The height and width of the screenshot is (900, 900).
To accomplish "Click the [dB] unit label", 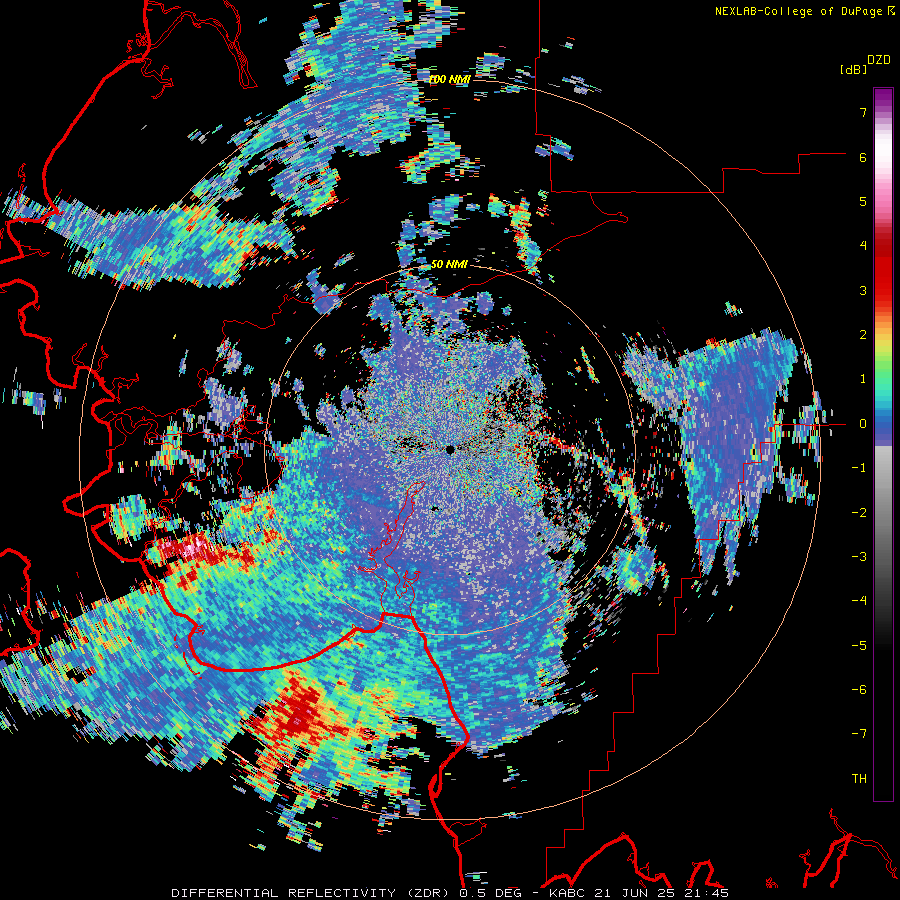I will click(x=853, y=69).
